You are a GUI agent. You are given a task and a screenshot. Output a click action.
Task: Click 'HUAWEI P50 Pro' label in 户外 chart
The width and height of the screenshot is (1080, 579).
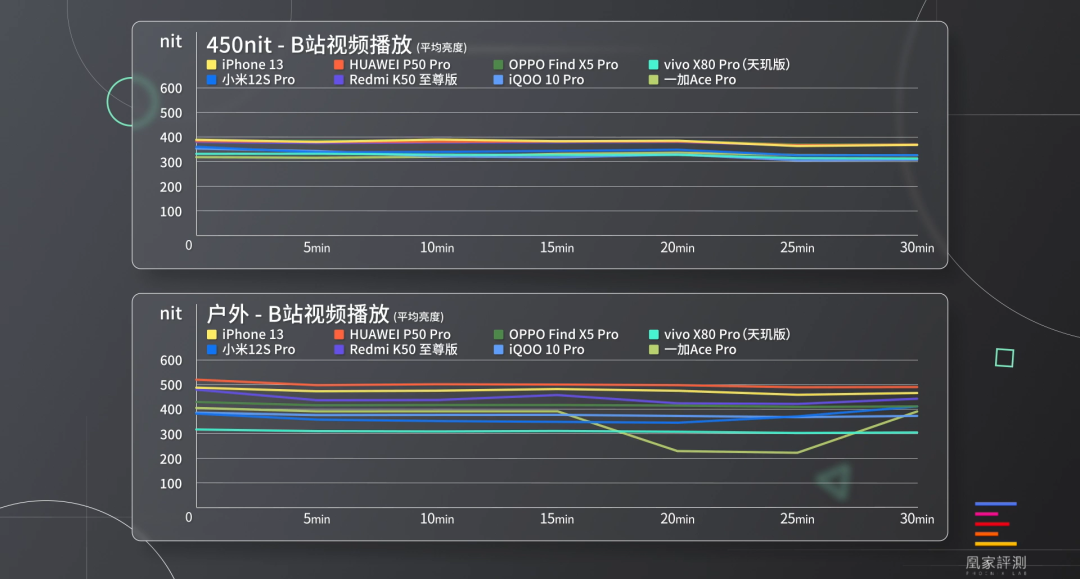tap(399, 335)
